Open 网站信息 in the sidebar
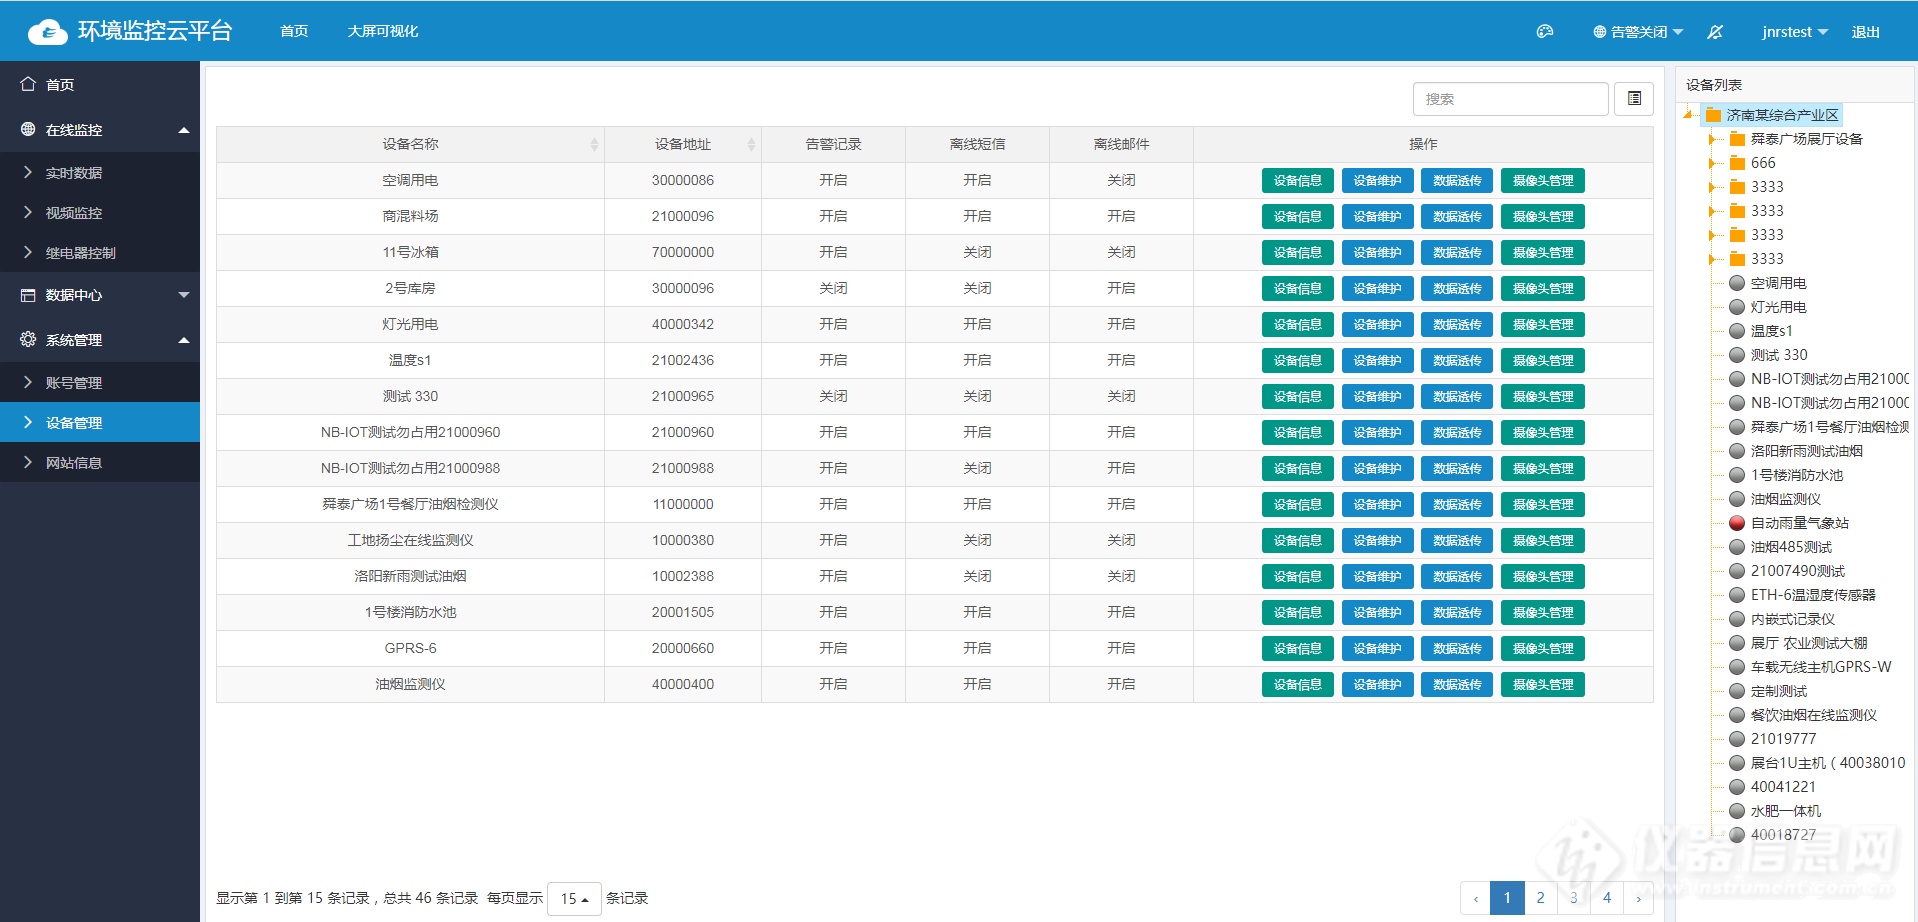Screen dimensions: 1918x922 (x=100, y=463)
